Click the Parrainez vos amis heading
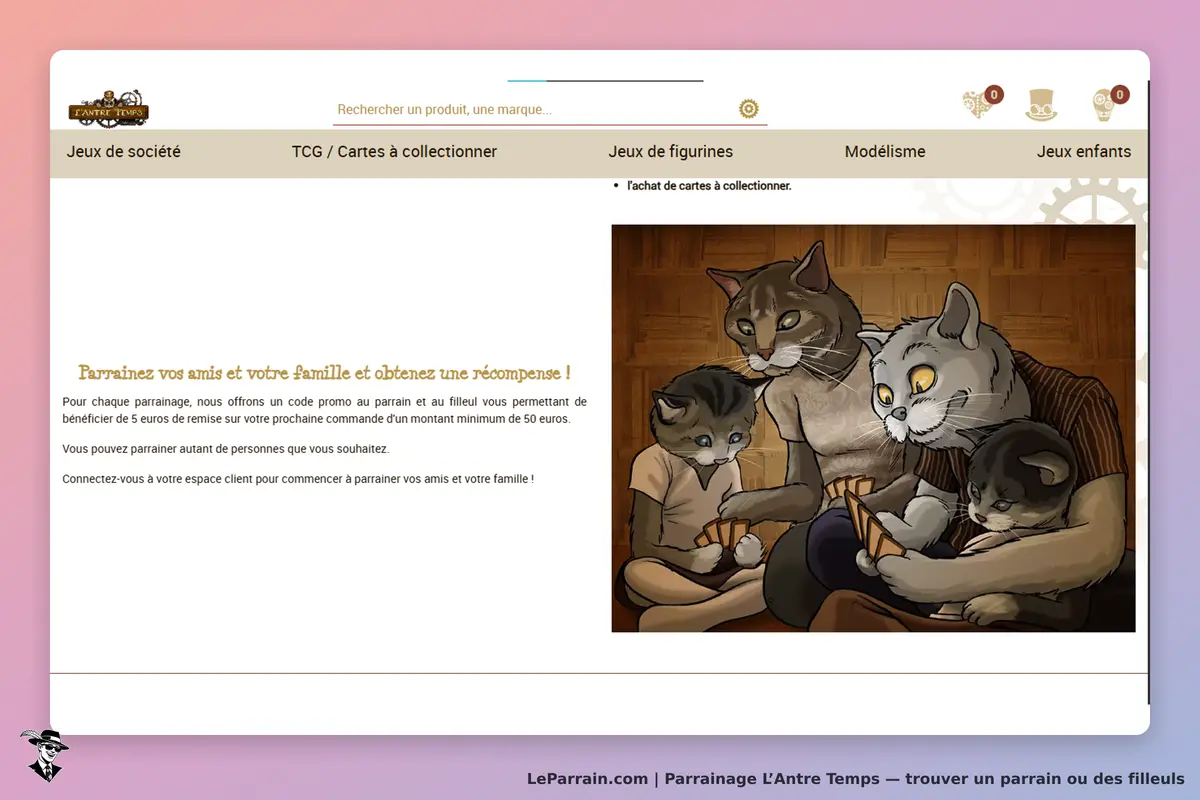Screen dimensions: 1200x800 click(324, 373)
